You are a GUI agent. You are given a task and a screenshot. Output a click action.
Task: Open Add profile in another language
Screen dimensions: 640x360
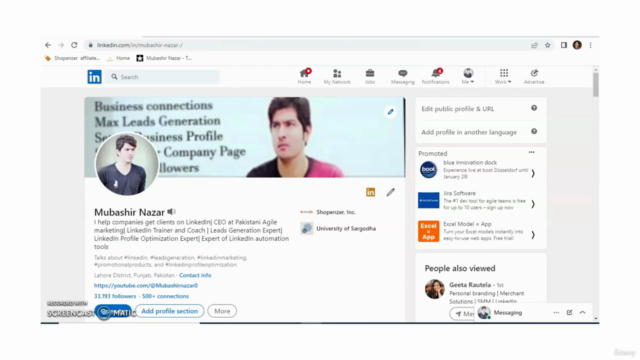click(469, 132)
